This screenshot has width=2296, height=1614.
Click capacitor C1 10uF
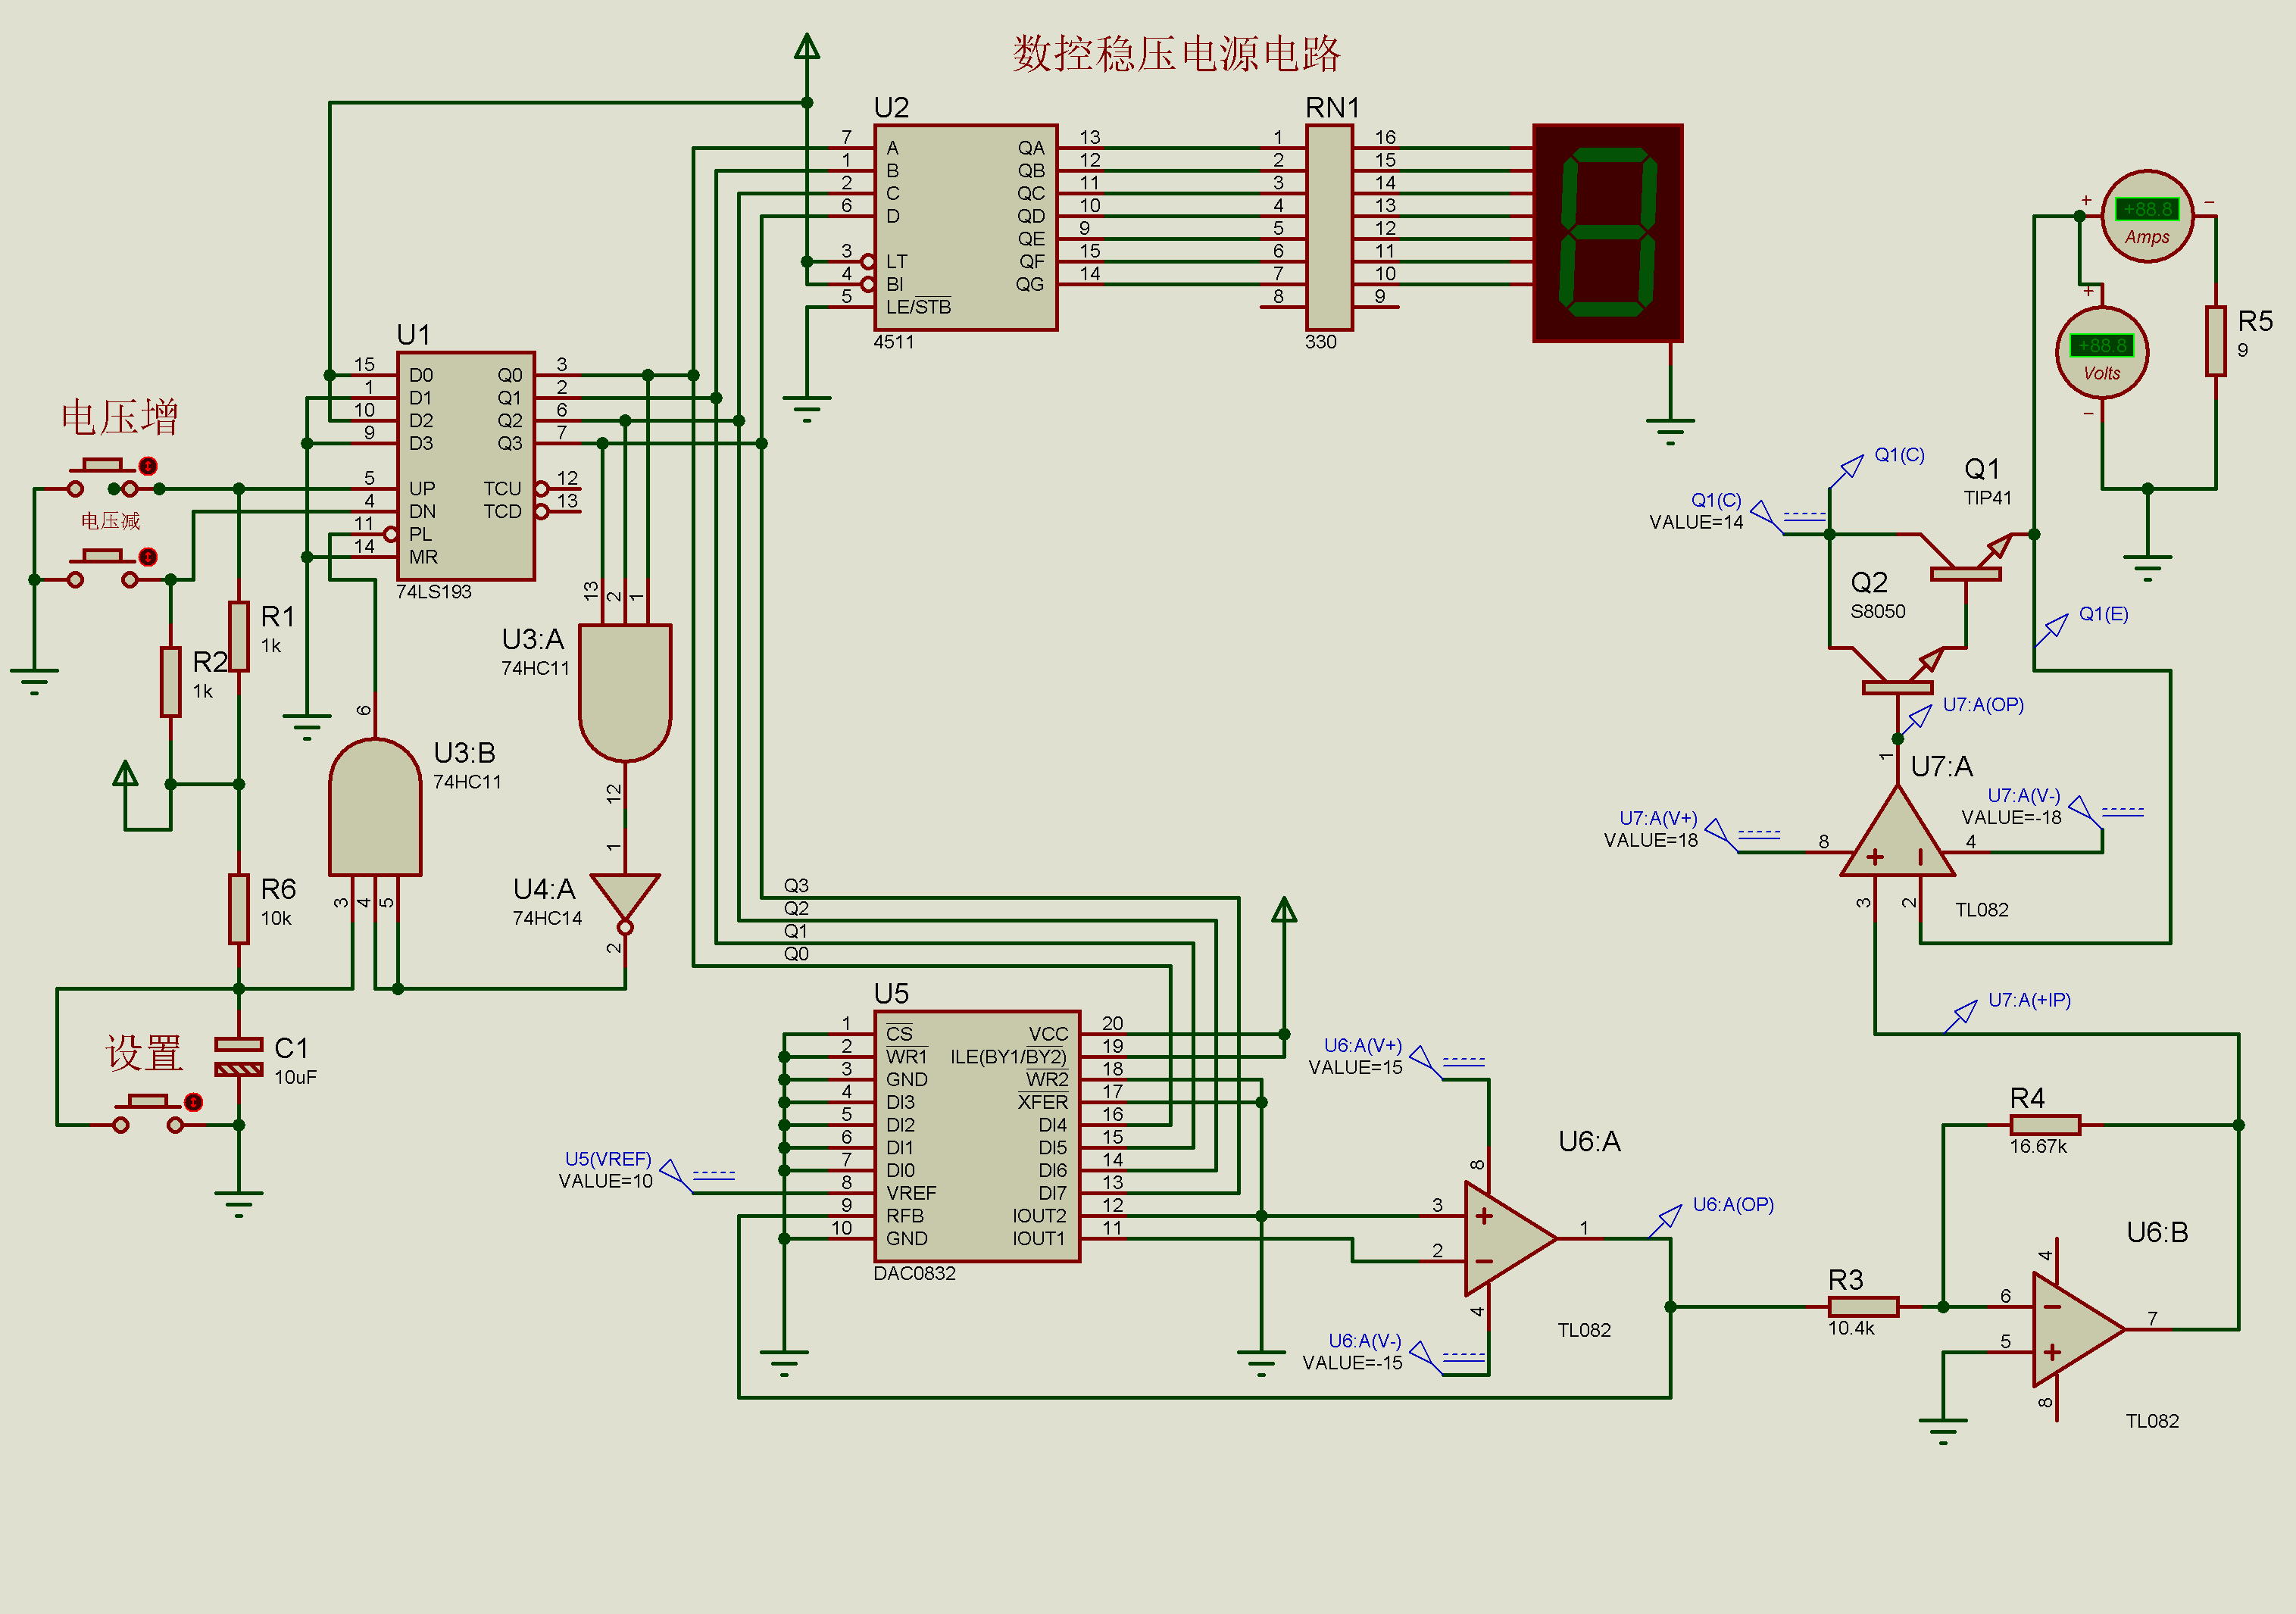(239, 1057)
